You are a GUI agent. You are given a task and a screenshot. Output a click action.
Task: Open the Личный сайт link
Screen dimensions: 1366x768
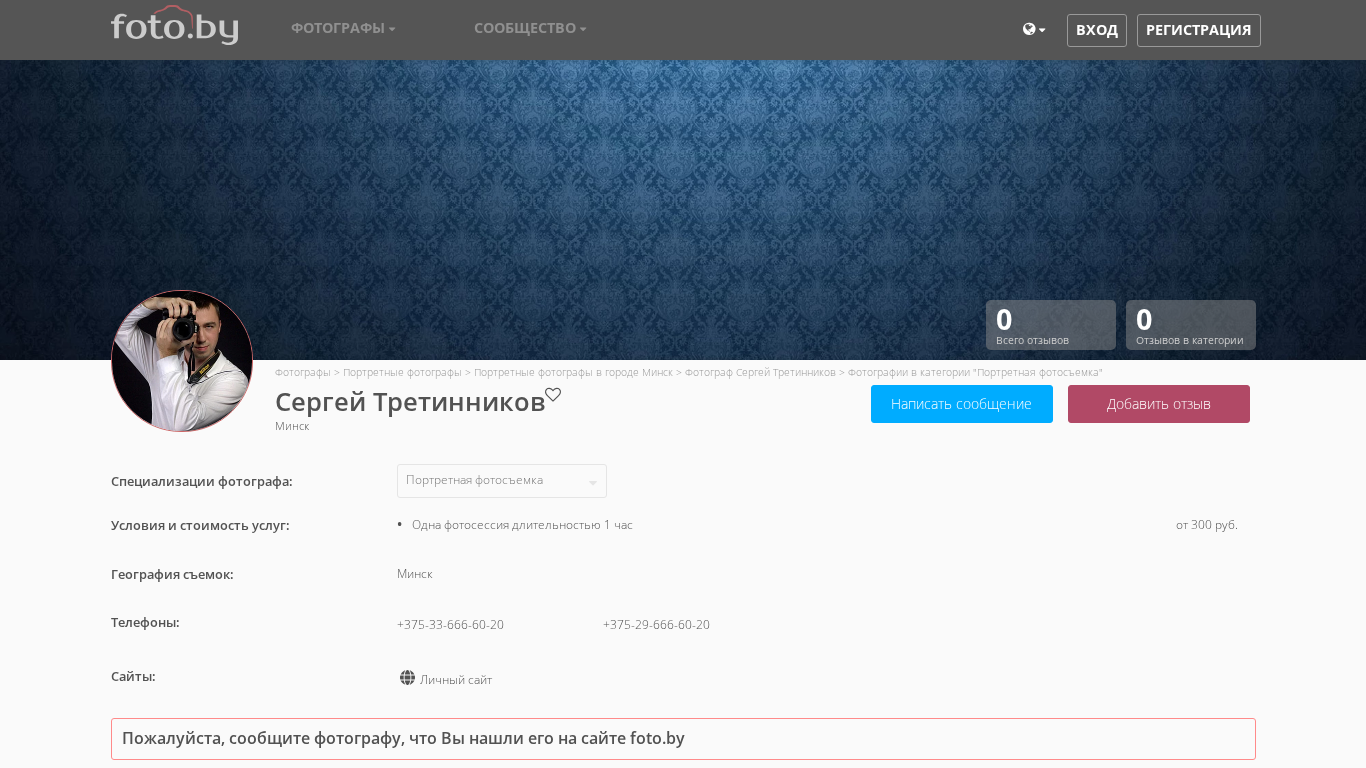456,680
